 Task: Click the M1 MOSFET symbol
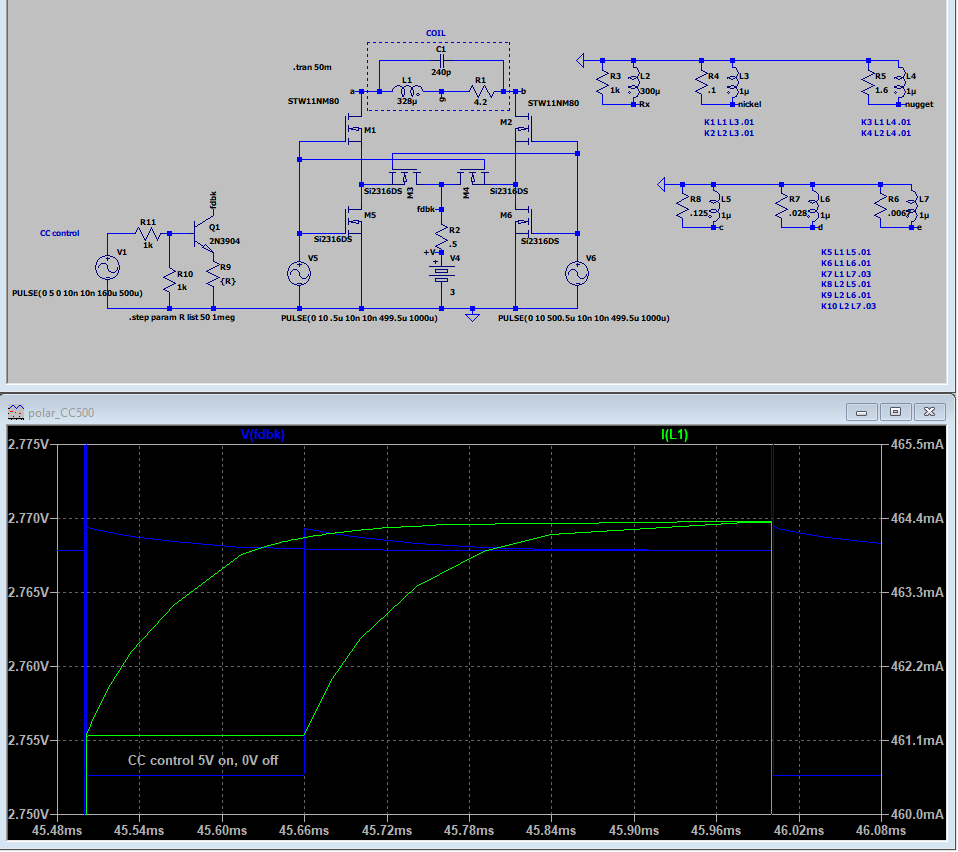coord(355,128)
